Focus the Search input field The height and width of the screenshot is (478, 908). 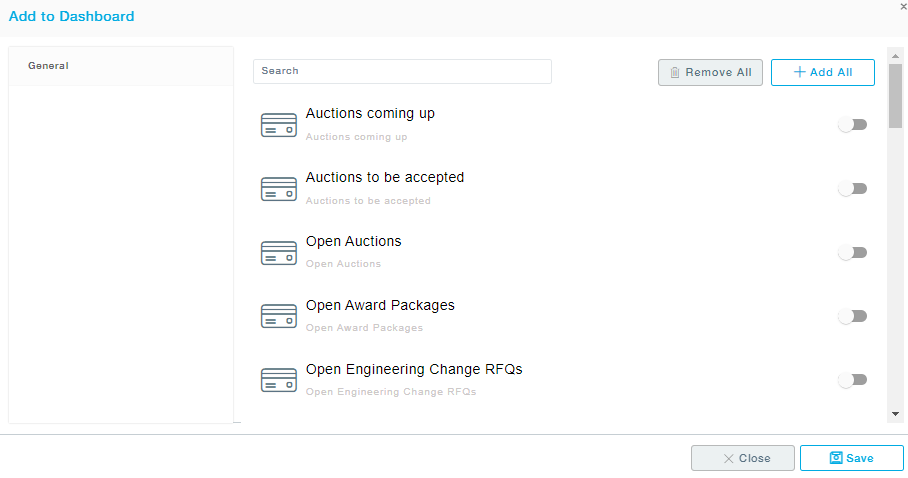[402, 71]
